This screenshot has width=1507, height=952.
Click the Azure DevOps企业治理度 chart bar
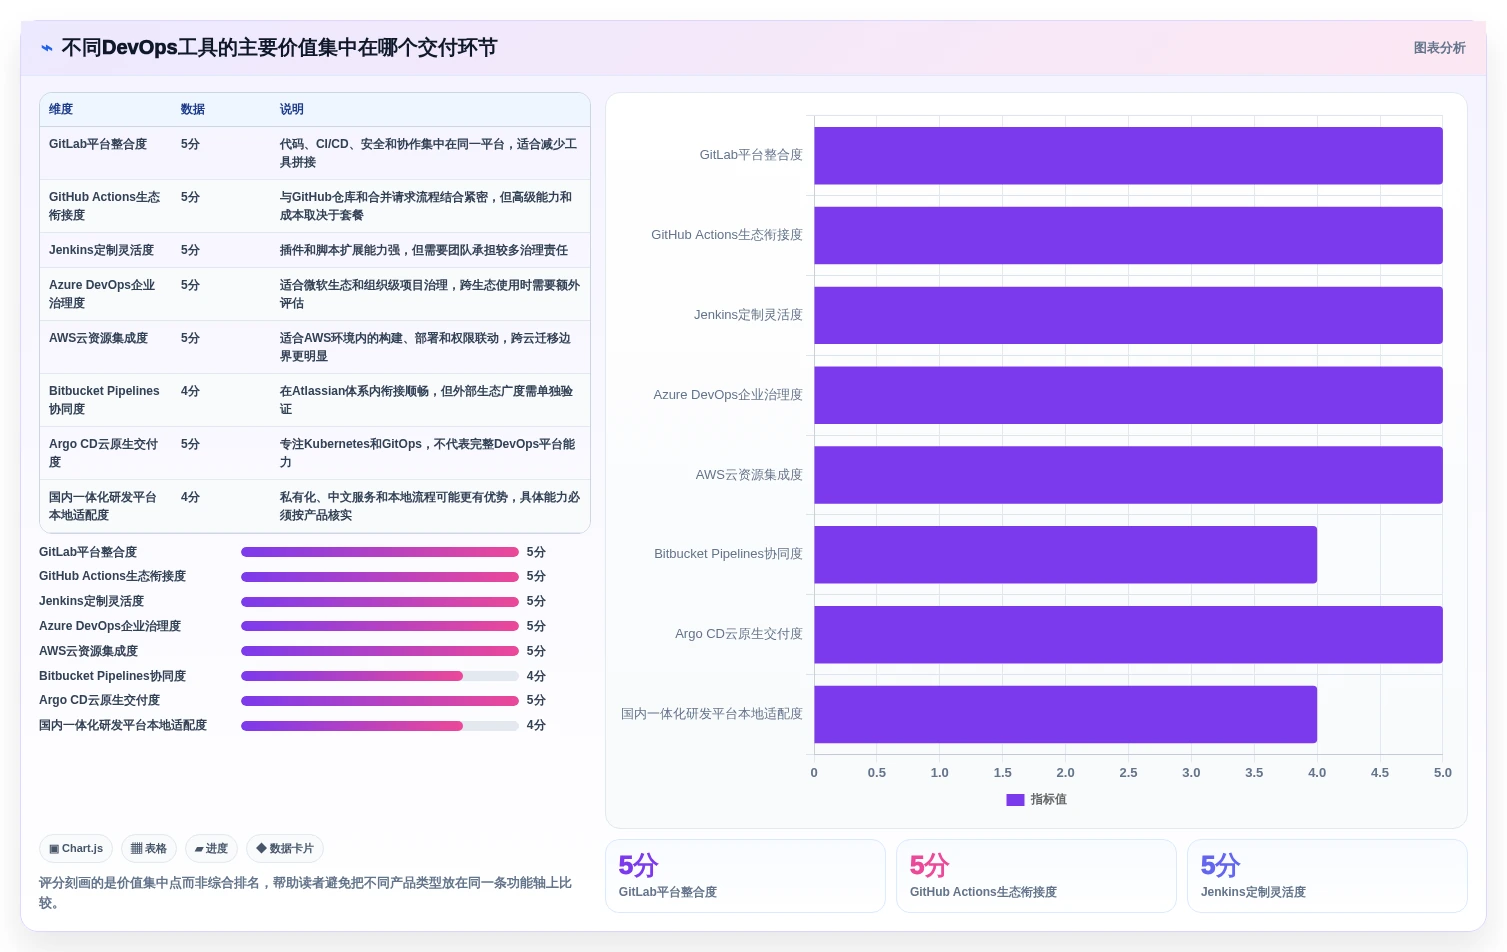1128,395
